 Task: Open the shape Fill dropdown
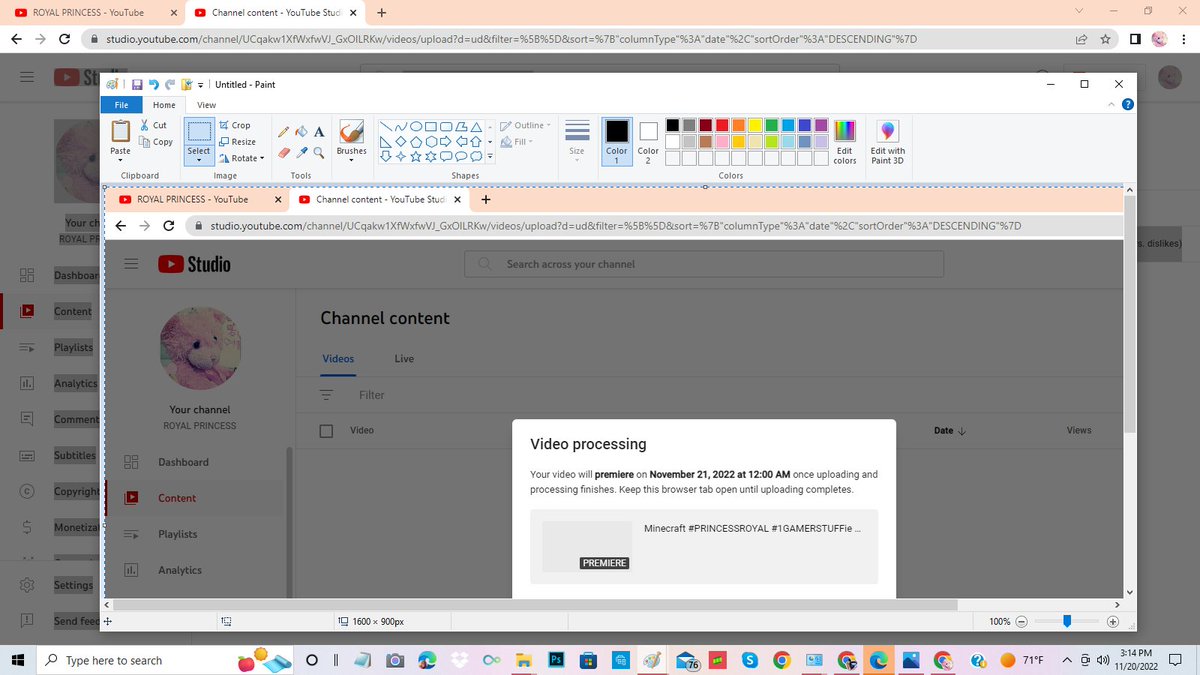517,142
